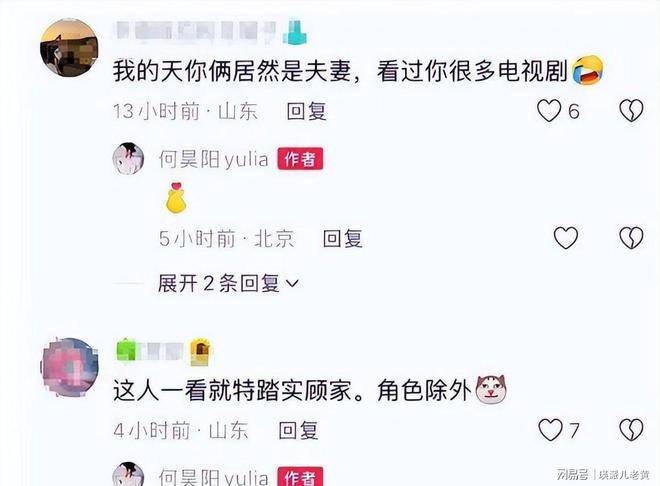Screen dimensions: 660x486
Task: Open 何昊阳yulia avatar in first reply
Action: tap(128, 159)
